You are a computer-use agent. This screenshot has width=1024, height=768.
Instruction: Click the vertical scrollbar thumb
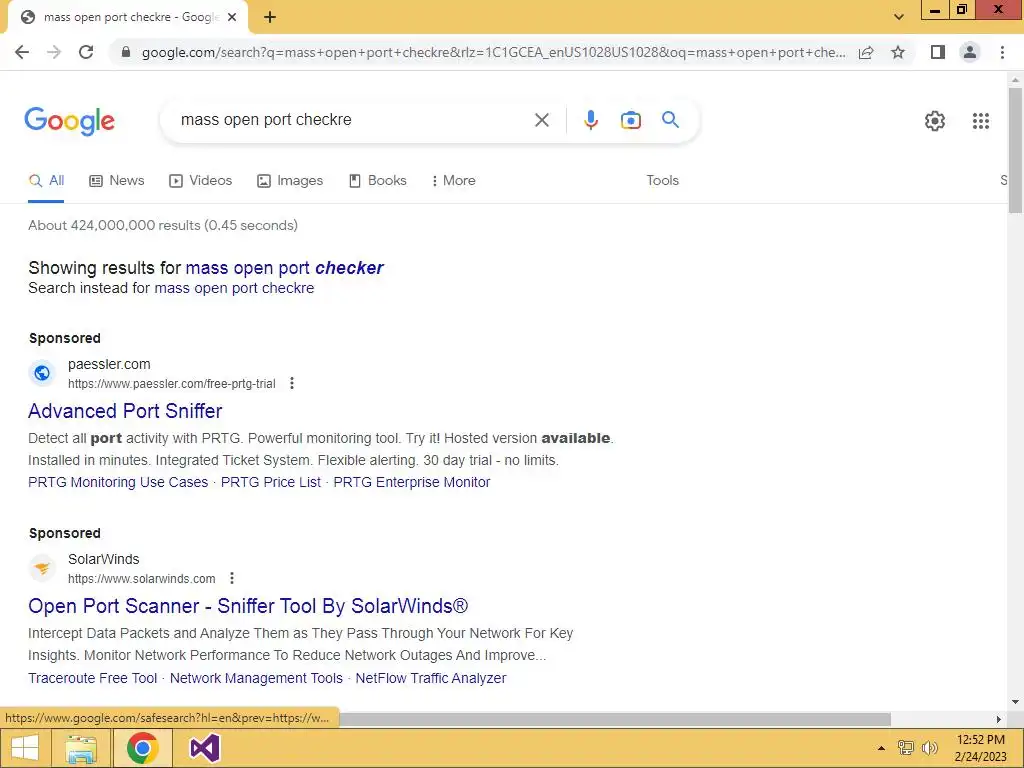(1015, 150)
